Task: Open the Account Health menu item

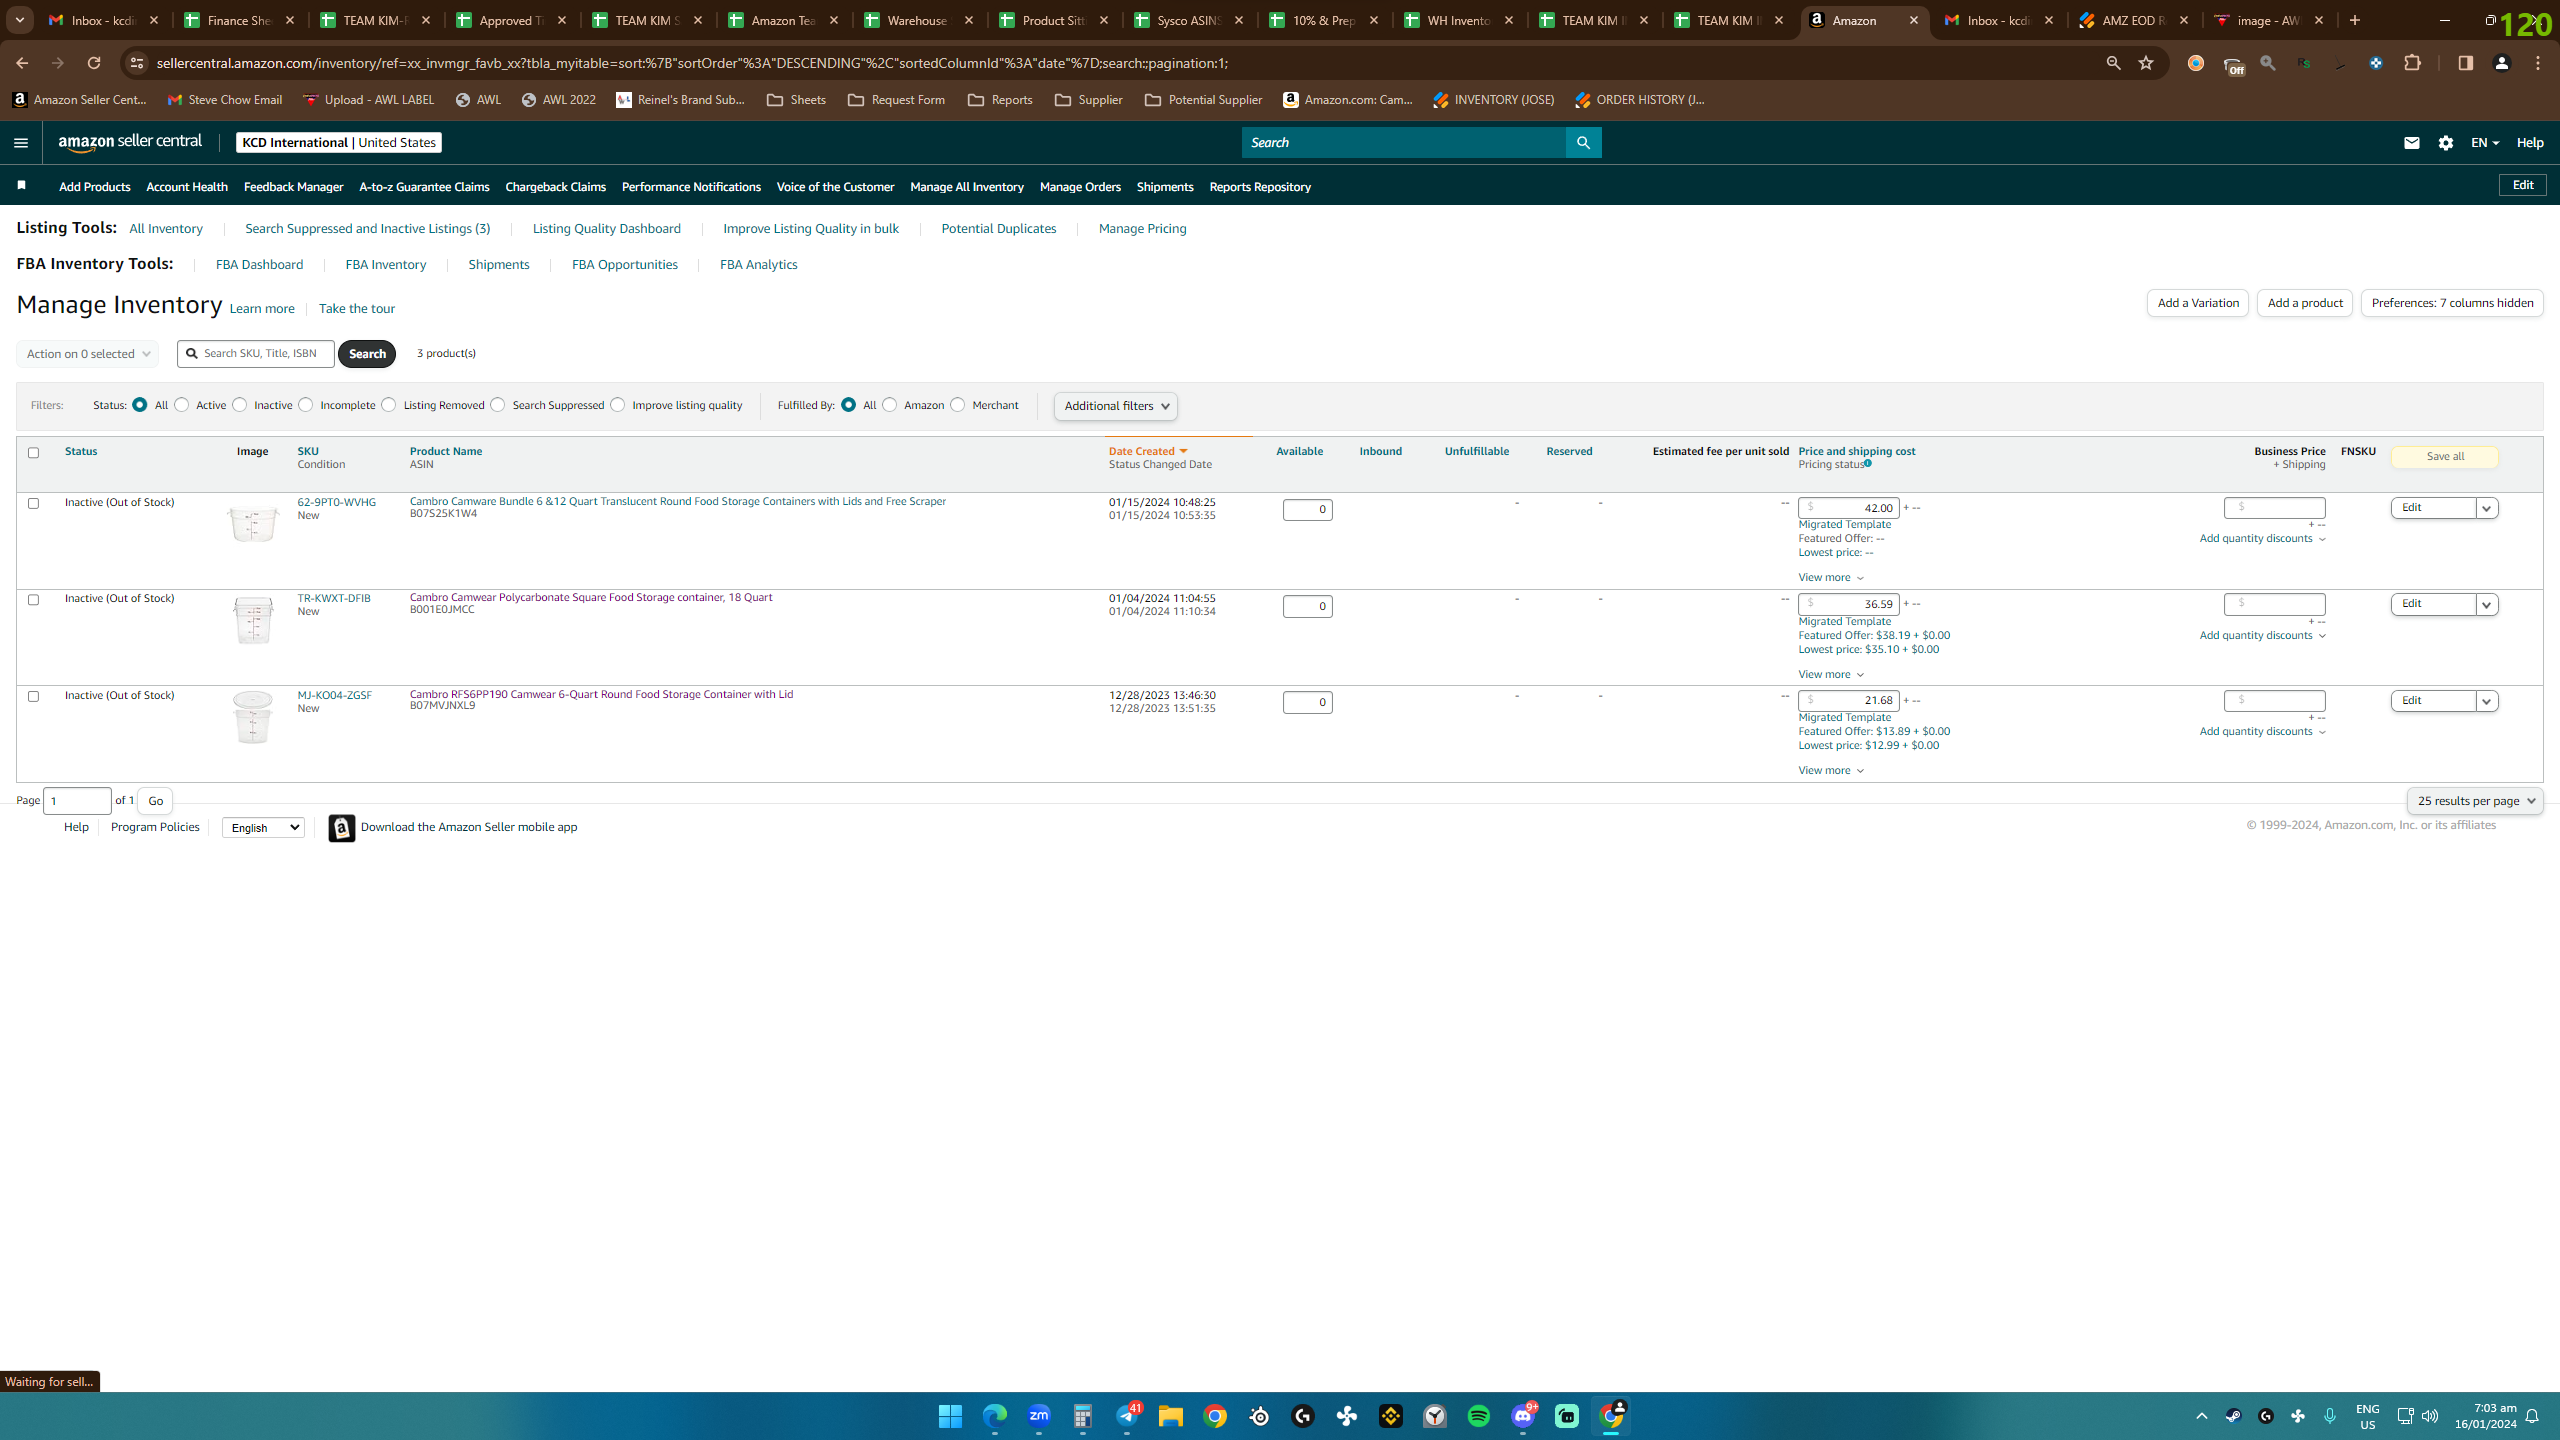Action: (x=187, y=187)
